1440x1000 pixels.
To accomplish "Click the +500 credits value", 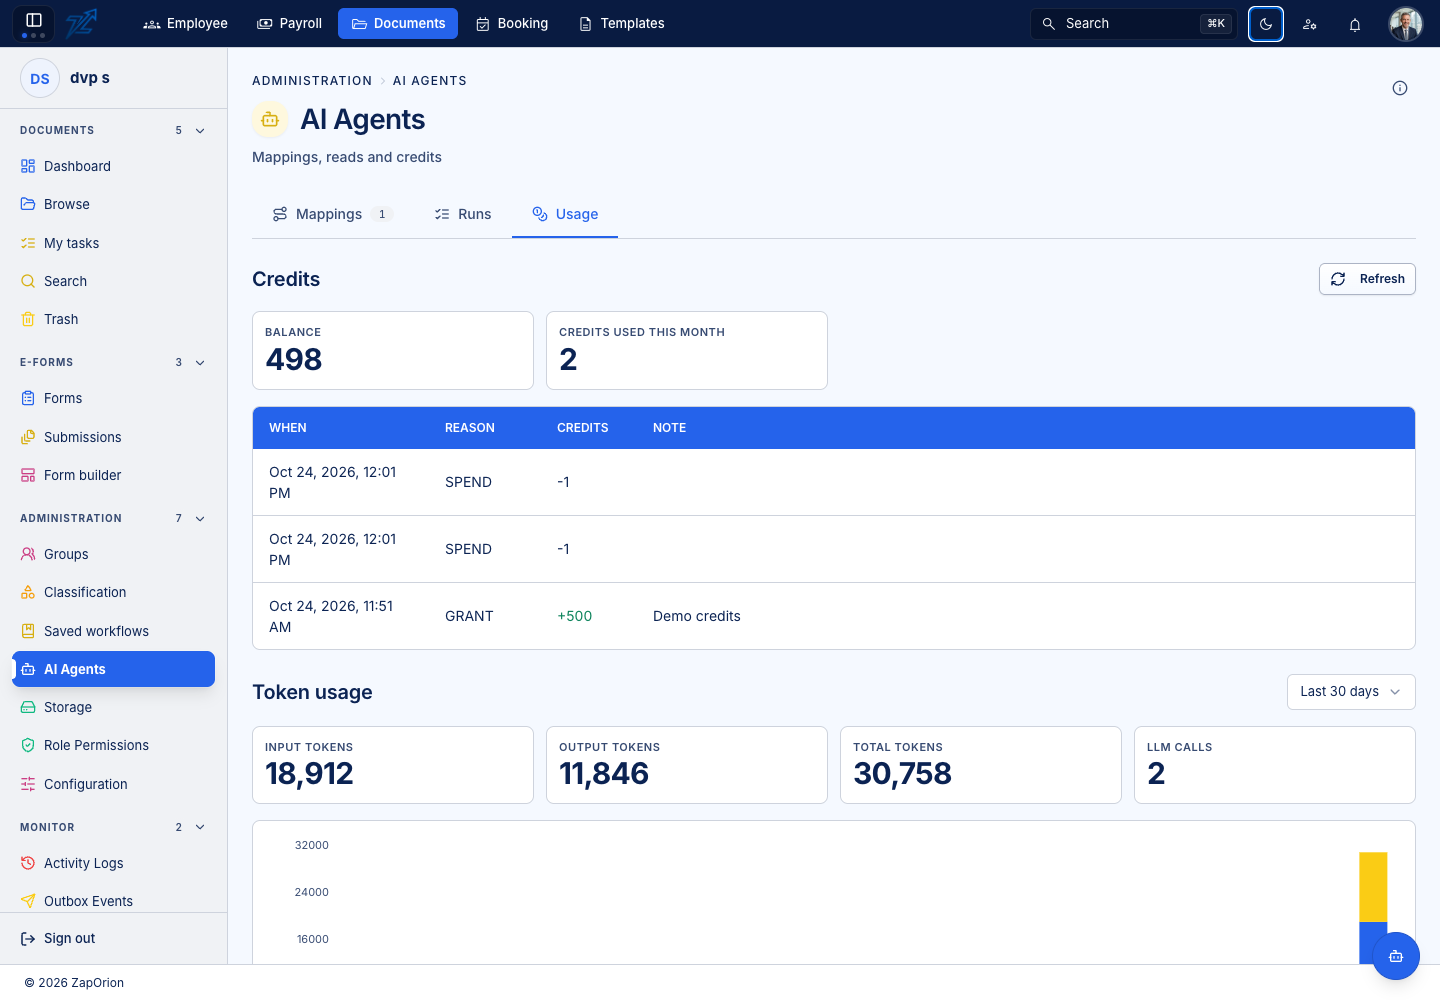I will (575, 616).
